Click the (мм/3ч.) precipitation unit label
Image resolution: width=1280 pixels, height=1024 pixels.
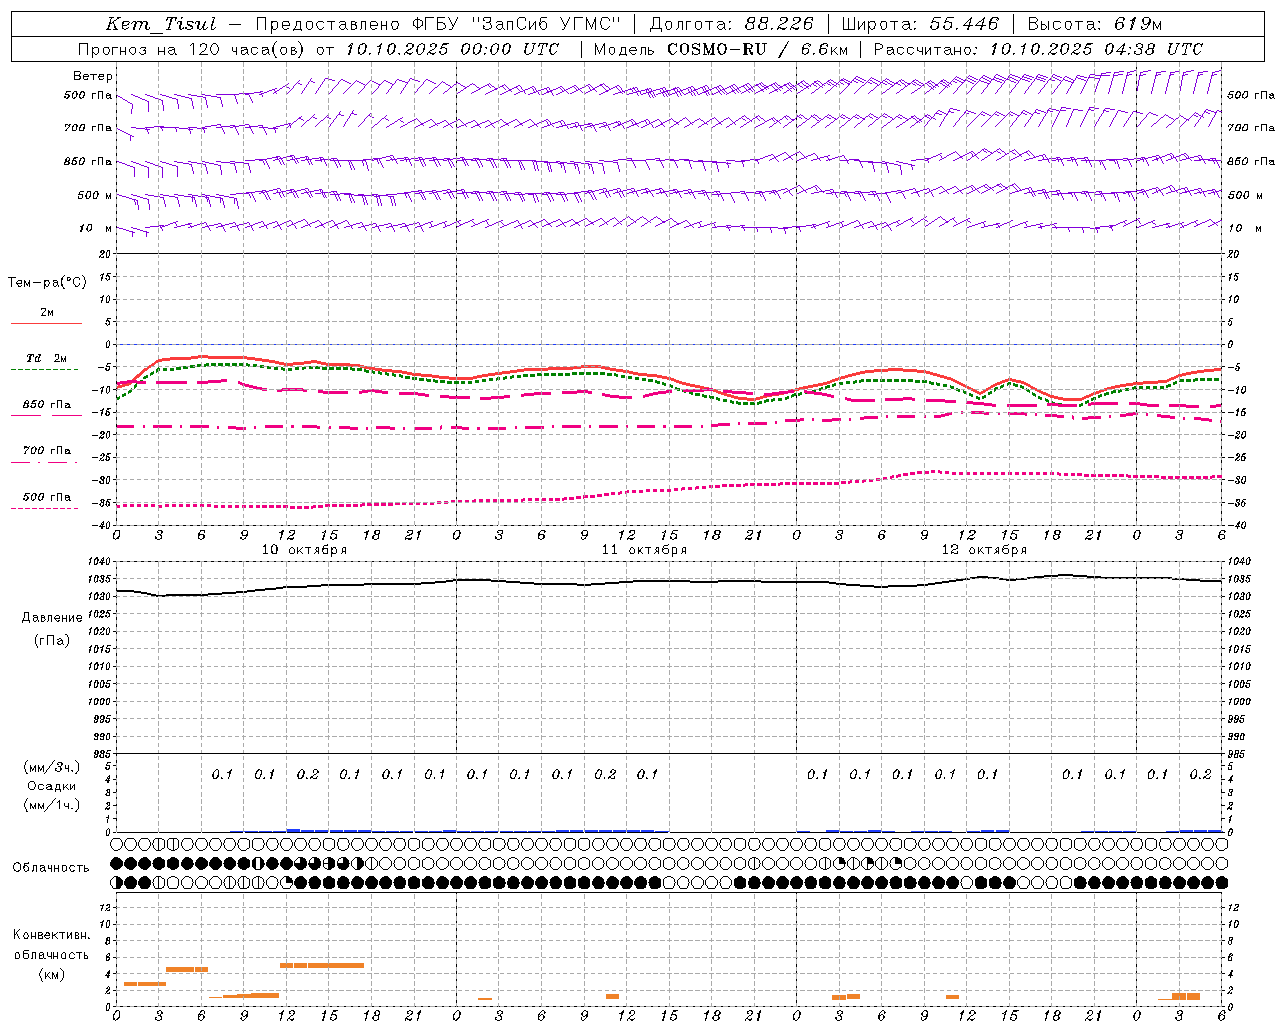[52, 767]
